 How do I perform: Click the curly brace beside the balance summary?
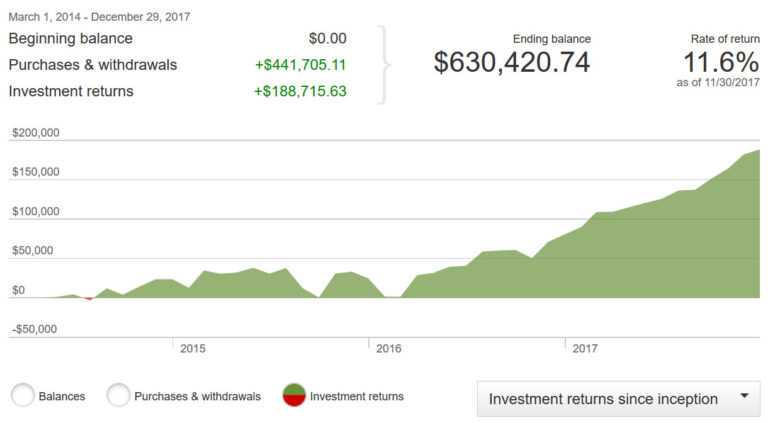click(x=386, y=65)
